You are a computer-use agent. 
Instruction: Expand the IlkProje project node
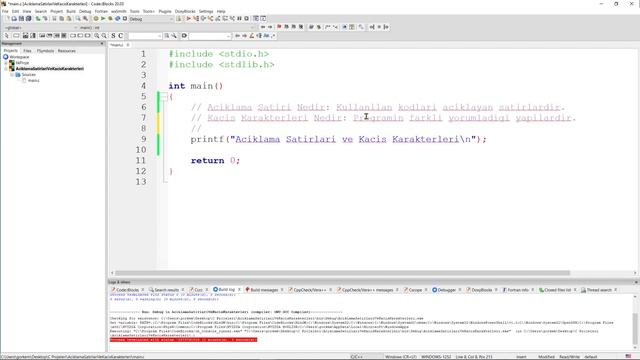pos(6,63)
